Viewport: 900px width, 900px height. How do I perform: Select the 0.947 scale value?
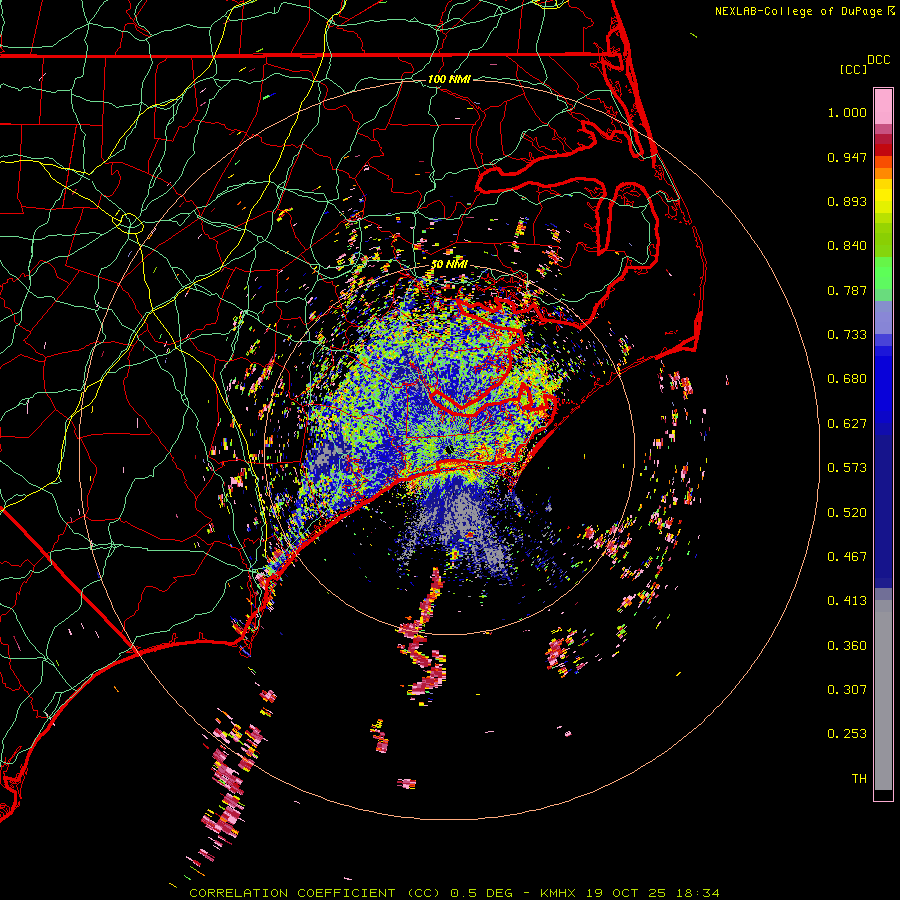[847, 157]
